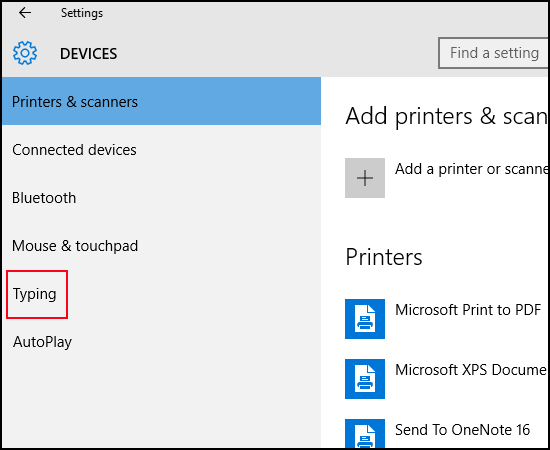
Task: Click the Add printers & scanners heading
Action: point(446,116)
